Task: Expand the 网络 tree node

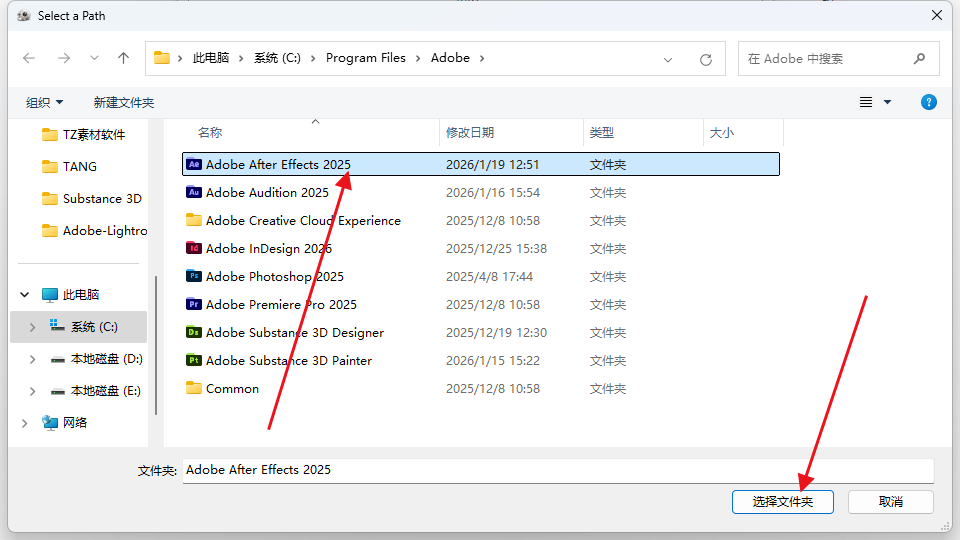Action: pos(24,422)
